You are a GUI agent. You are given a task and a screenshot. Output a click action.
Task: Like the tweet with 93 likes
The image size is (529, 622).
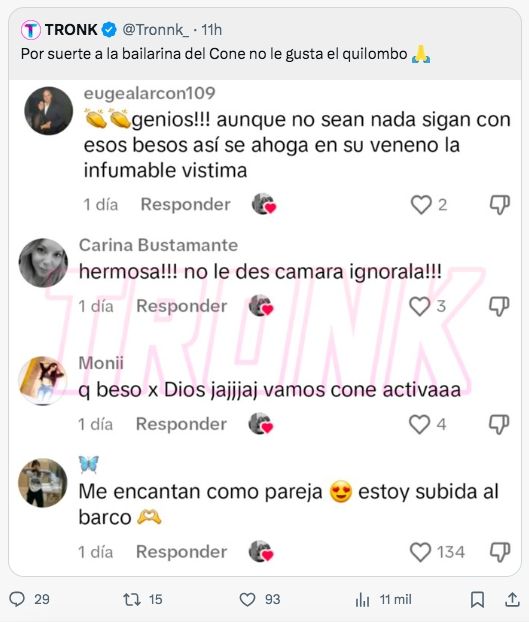click(247, 599)
